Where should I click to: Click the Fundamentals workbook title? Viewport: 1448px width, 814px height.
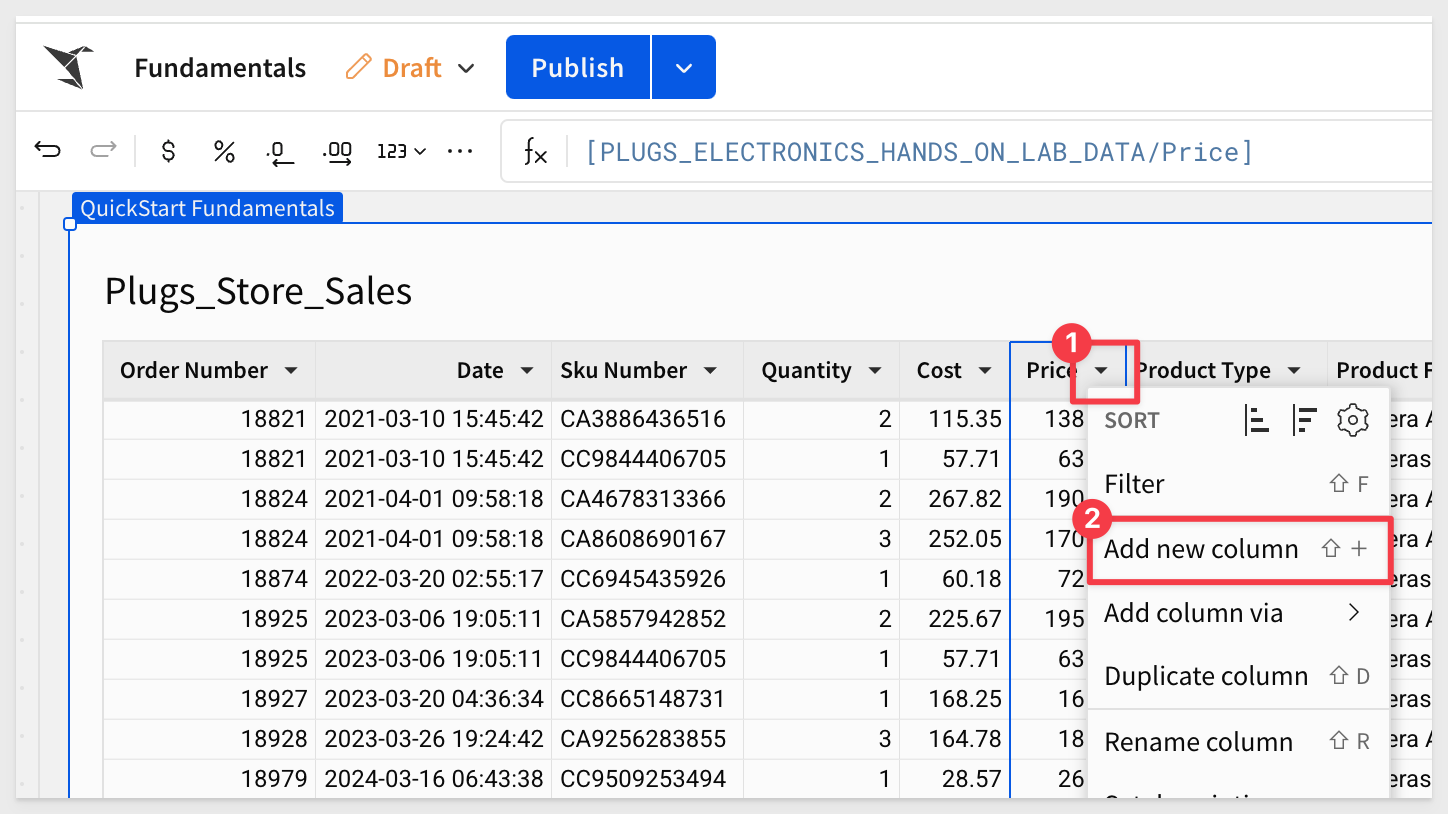tap(220, 68)
